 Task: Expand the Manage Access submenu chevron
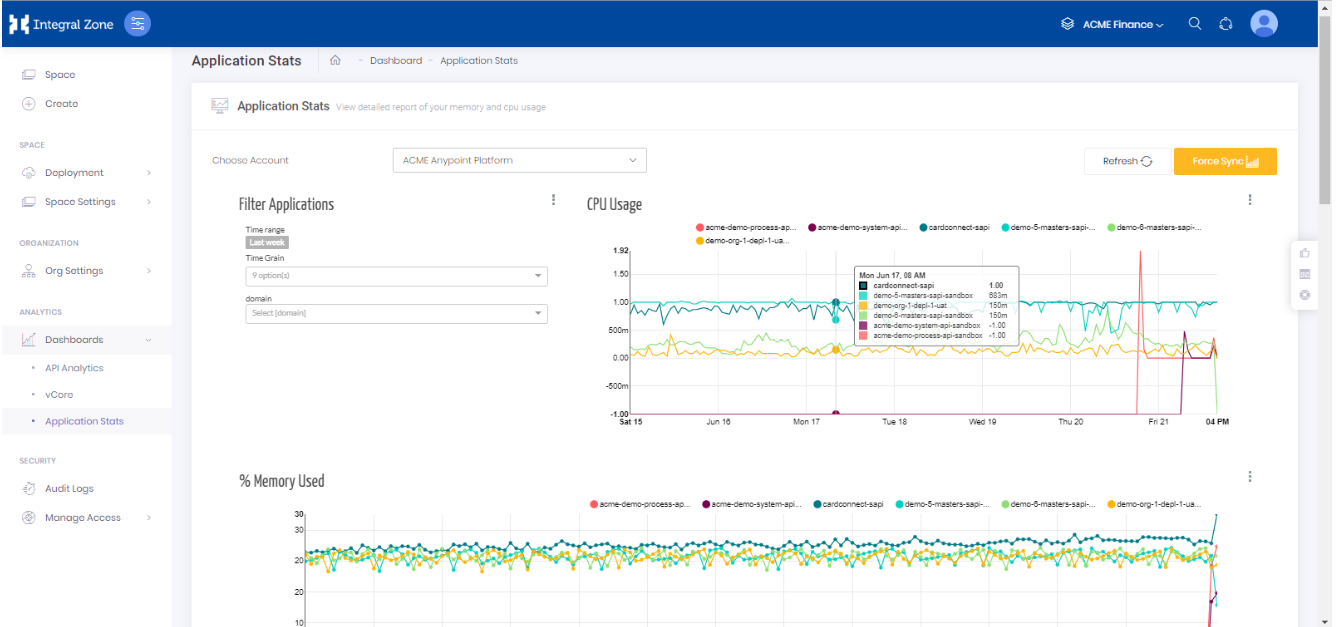coord(149,518)
